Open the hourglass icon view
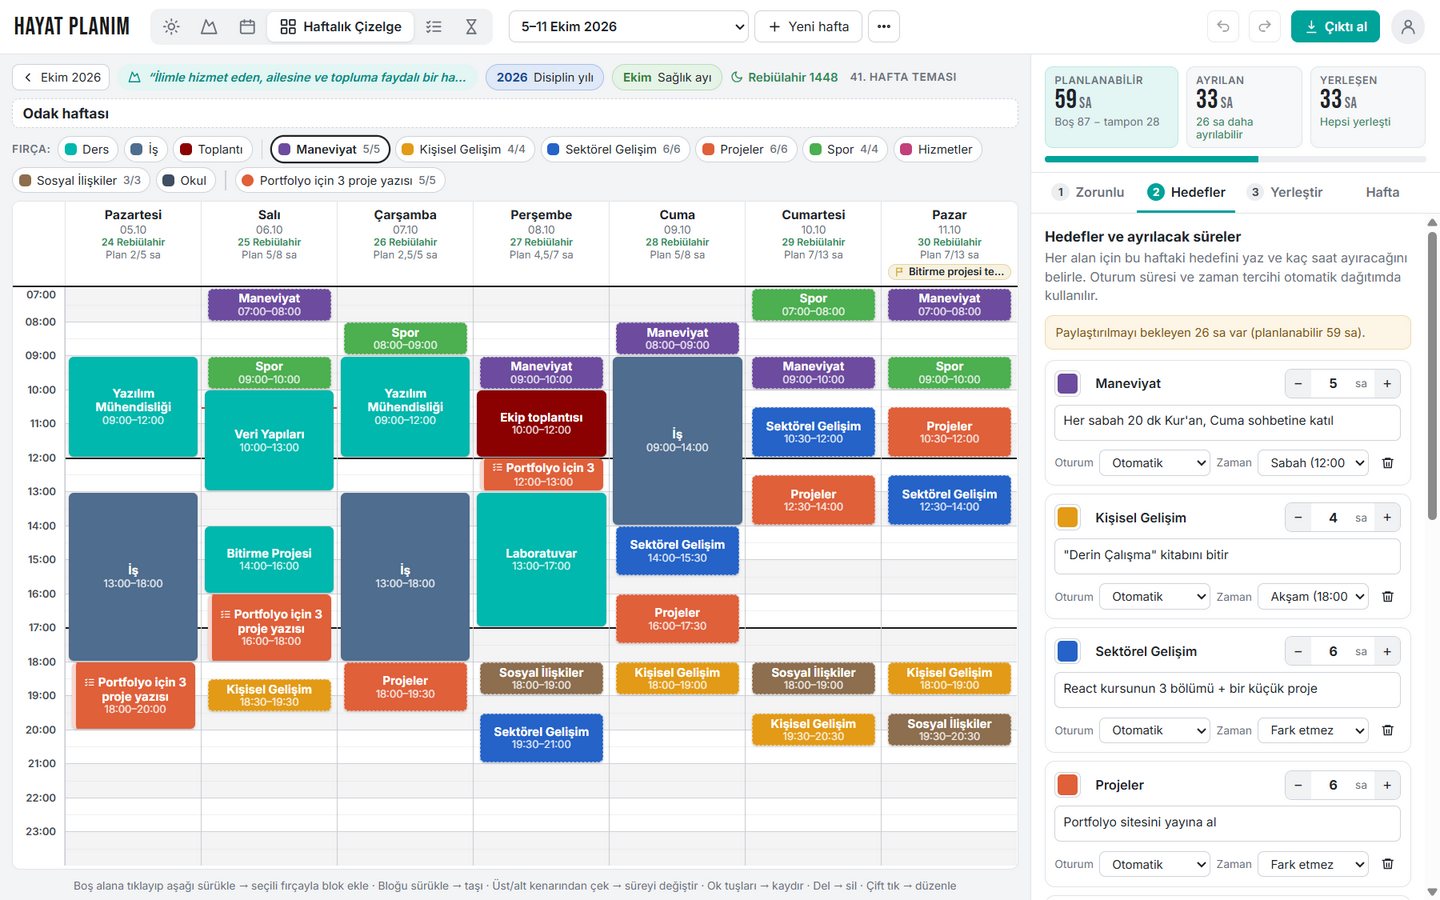This screenshot has height=900, width=1440. [x=471, y=27]
